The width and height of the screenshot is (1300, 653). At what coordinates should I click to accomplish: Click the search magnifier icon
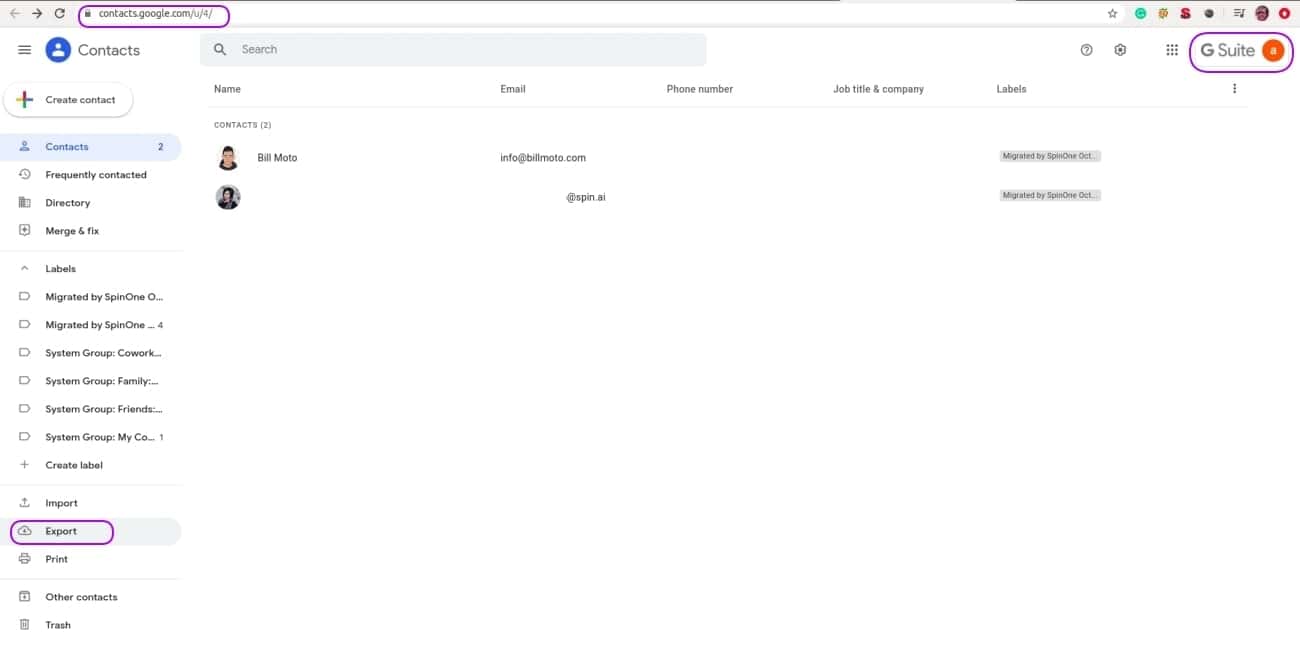(220, 49)
